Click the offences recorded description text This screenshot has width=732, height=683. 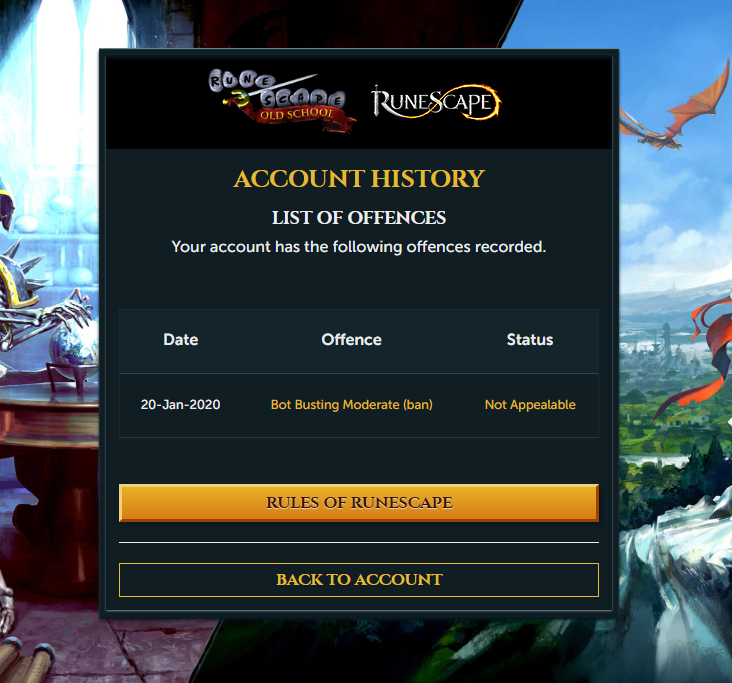tap(359, 246)
